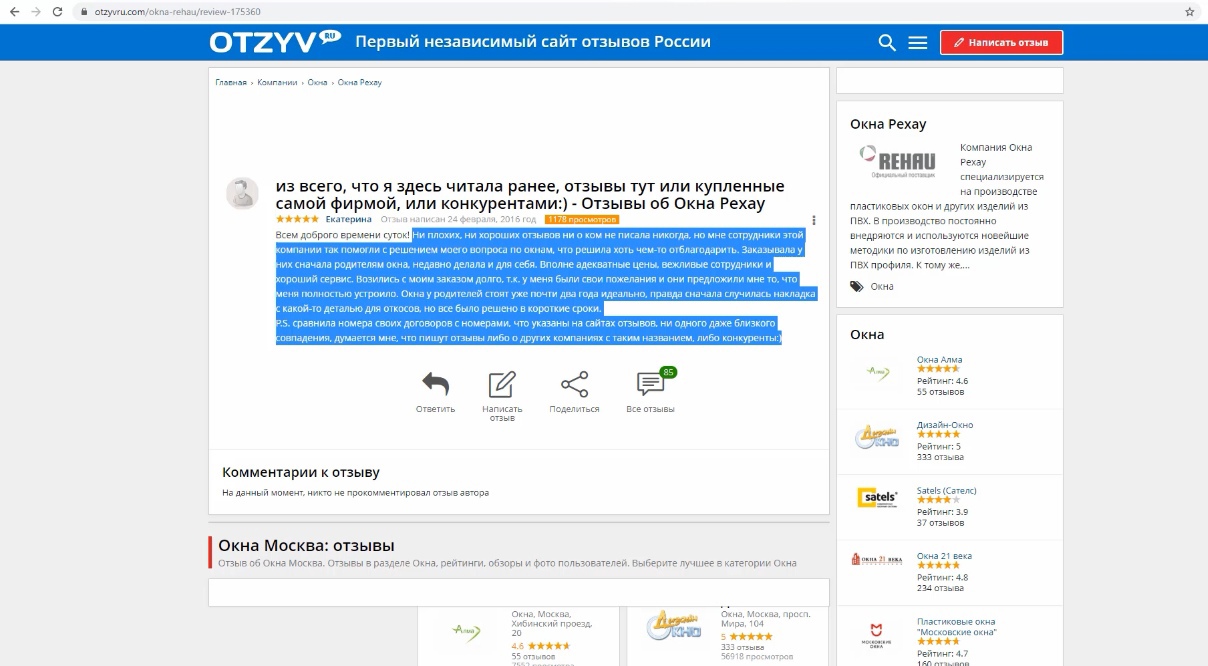Open the OTZYV site logo
This screenshot has height=666, width=1208.
[x=275, y=41]
